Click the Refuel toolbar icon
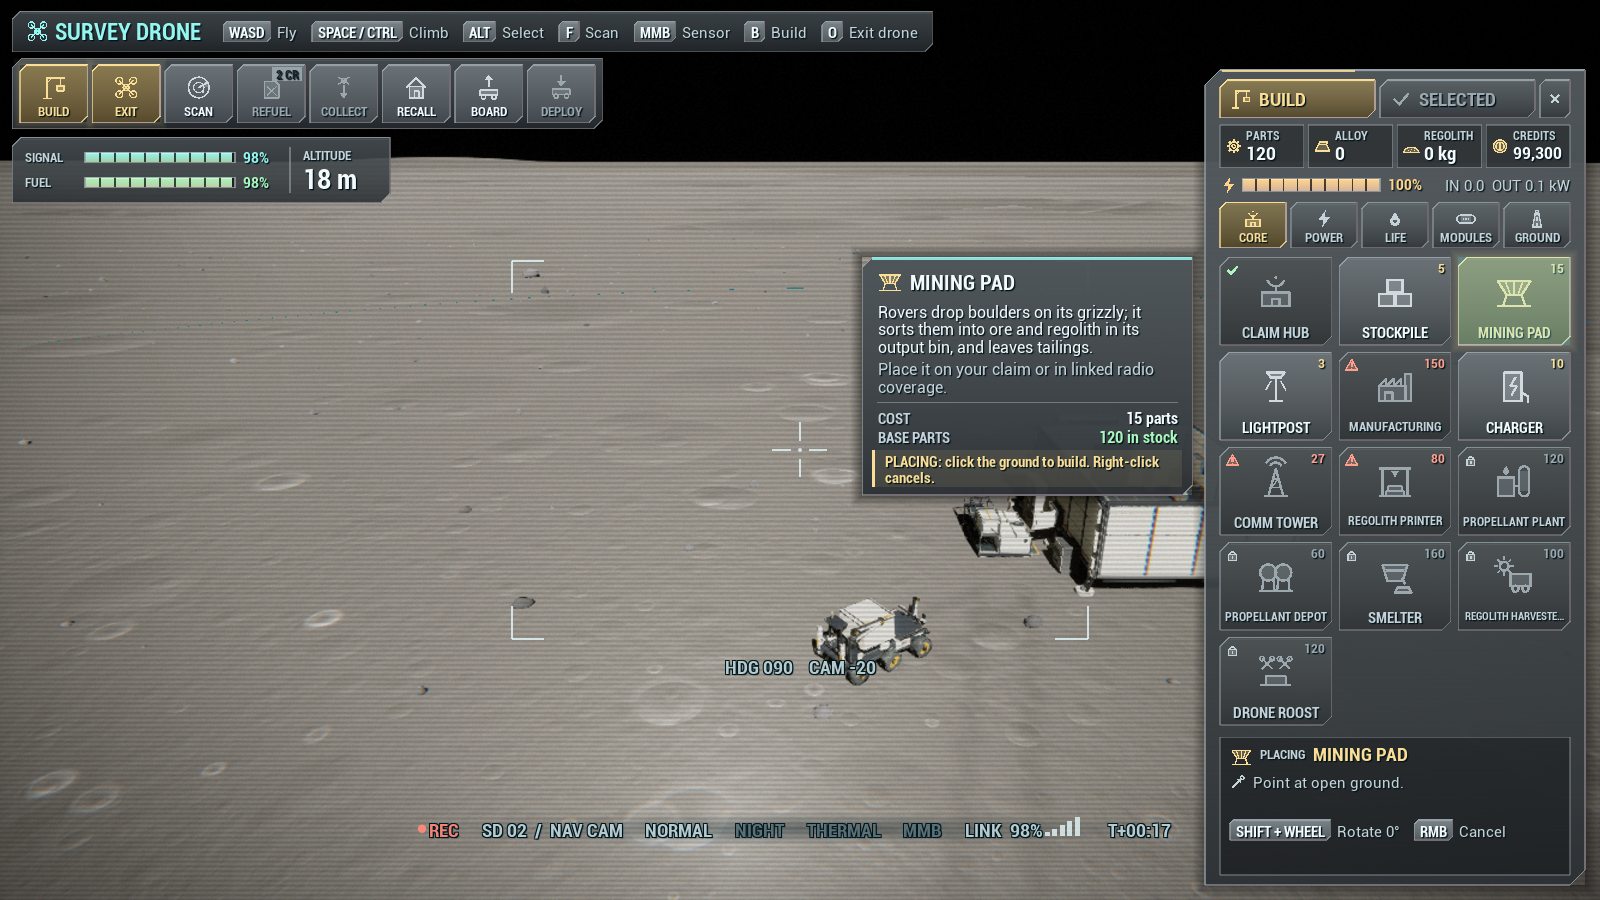Viewport: 1600px width, 900px height. 271,94
